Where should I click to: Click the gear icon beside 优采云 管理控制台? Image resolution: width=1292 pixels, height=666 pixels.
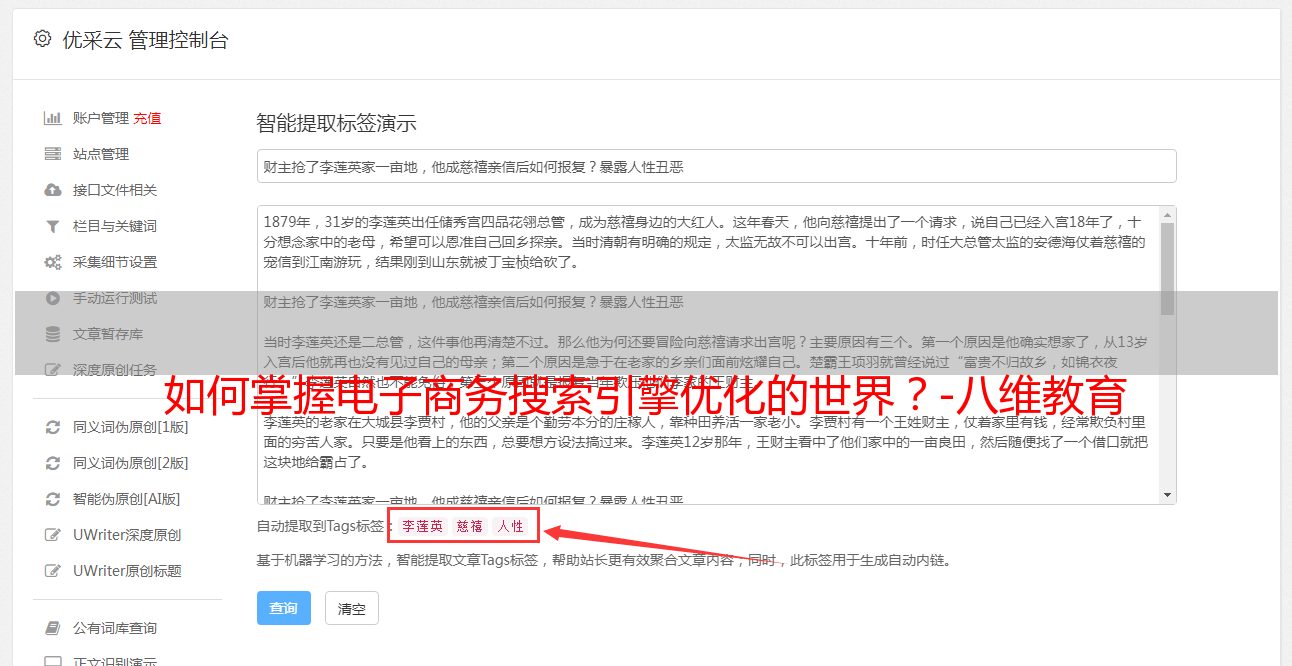pyautogui.click(x=42, y=39)
